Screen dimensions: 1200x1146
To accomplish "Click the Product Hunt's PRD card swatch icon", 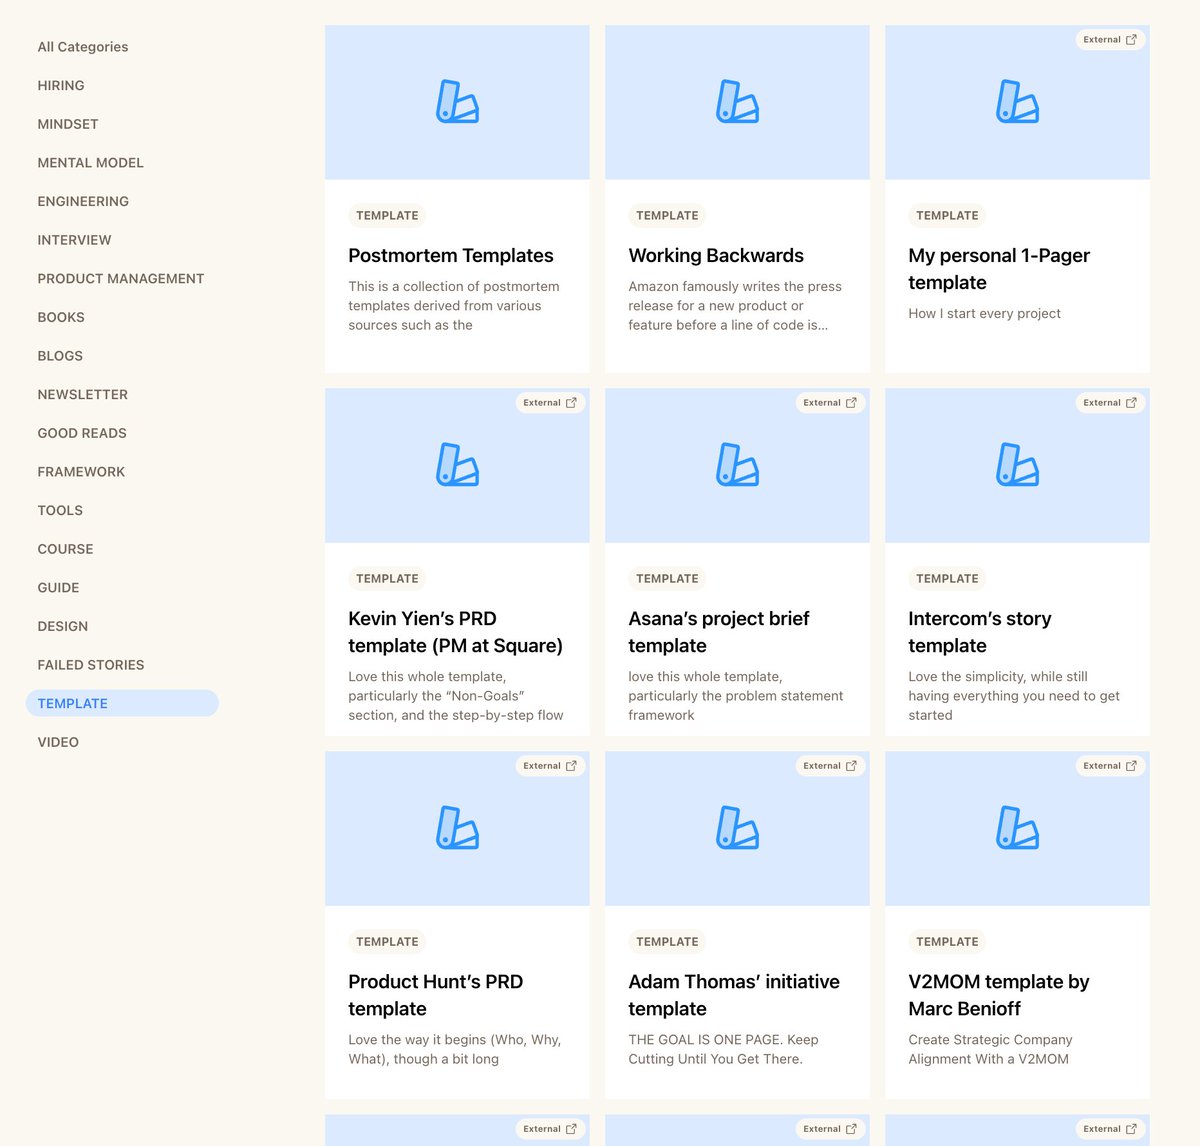I will 457,828.
